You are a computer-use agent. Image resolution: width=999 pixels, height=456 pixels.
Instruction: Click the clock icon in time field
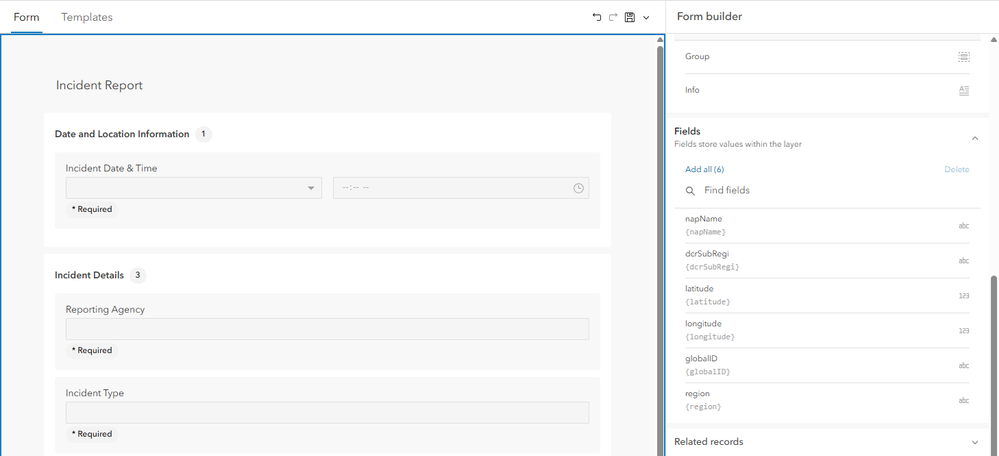pyautogui.click(x=579, y=188)
